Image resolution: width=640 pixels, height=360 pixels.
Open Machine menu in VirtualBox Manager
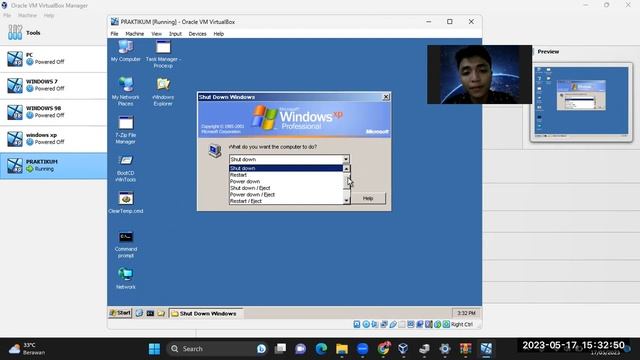27,16
